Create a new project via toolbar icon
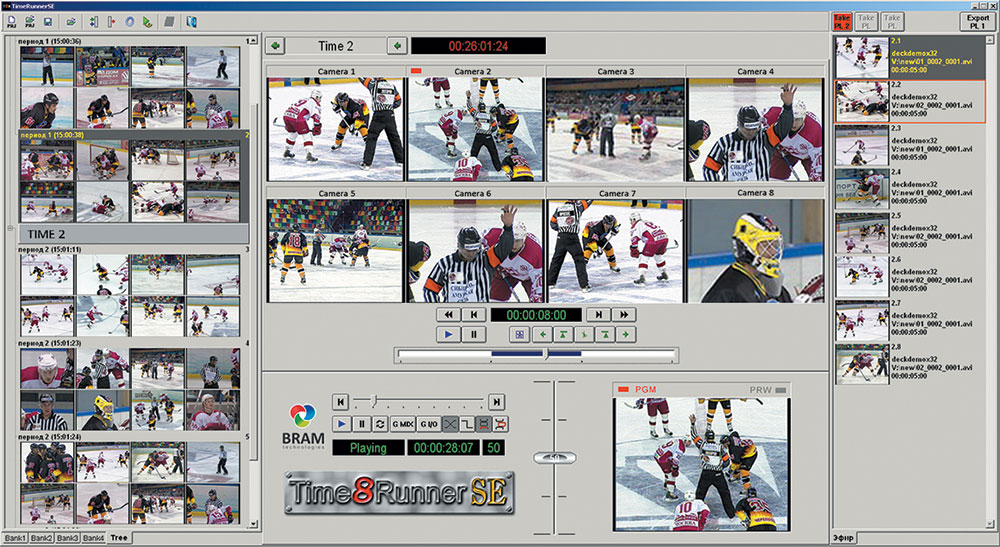Image resolution: width=1000 pixels, height=547 pixels. click(11, 22)
